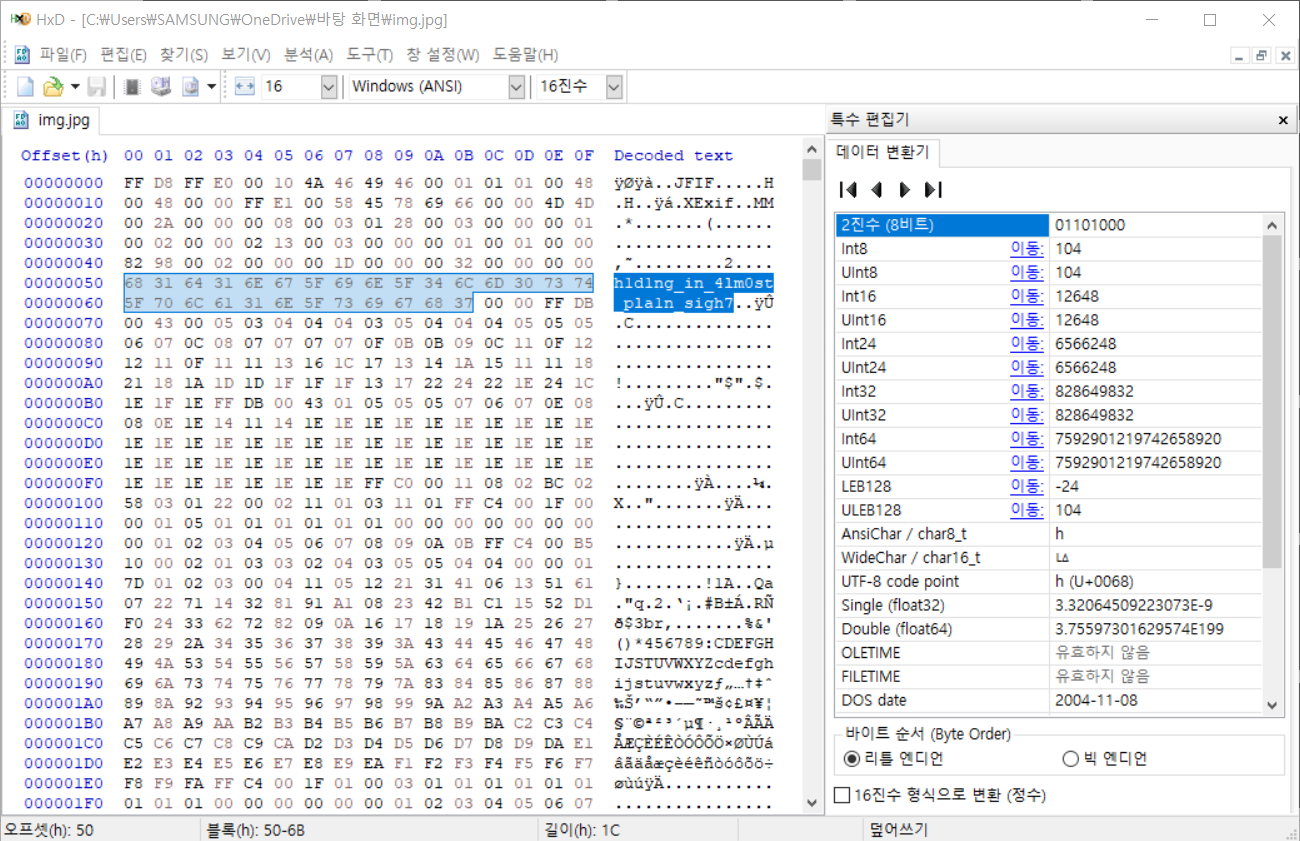
Task: Click 이동 link for ULEB128
Action: (x=1026, y=510)
